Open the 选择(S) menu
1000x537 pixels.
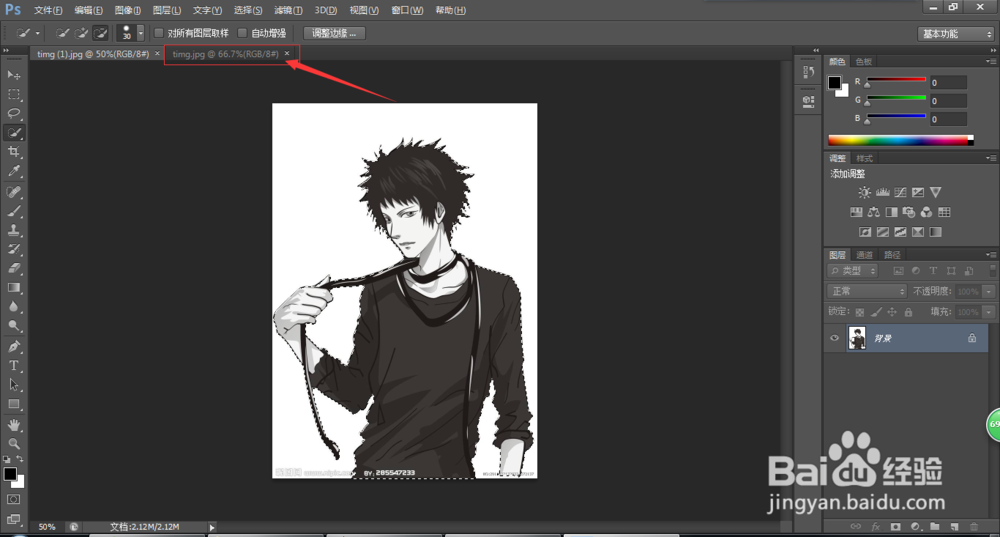click(247, 10)
